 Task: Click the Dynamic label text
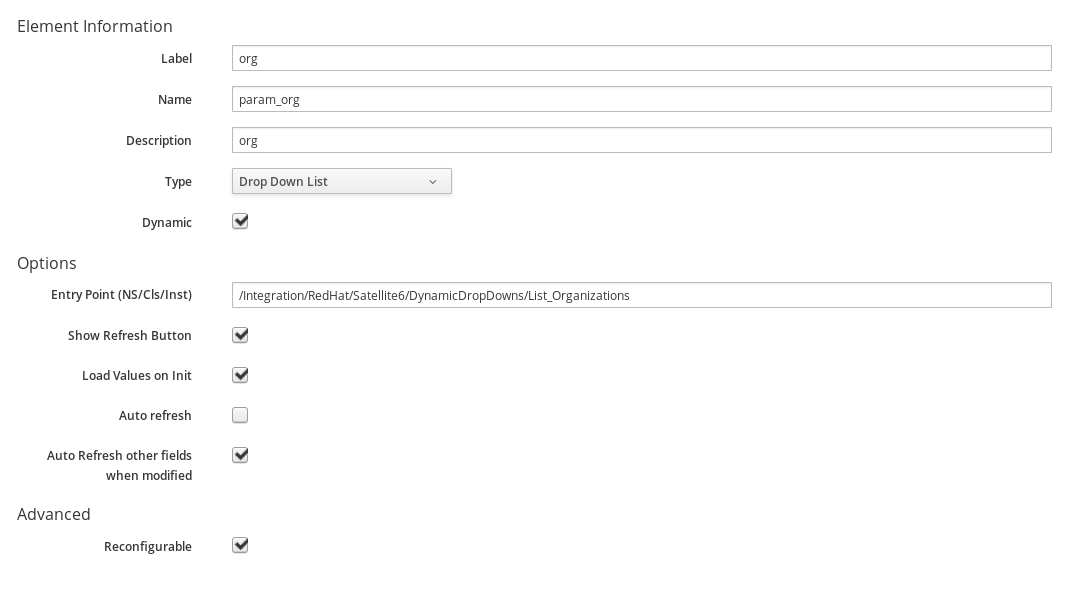coord(167,223)
